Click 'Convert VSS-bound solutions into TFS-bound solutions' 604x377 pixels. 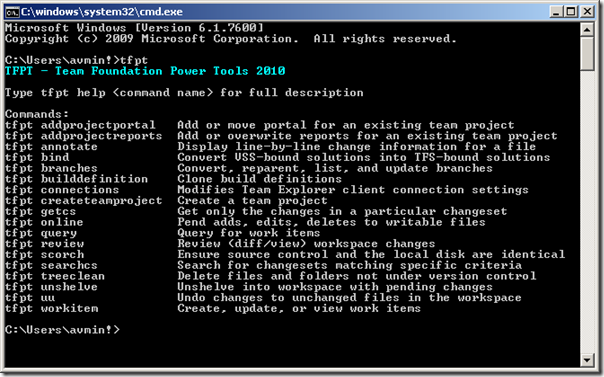pyautogui.click(x=364, y=157)
